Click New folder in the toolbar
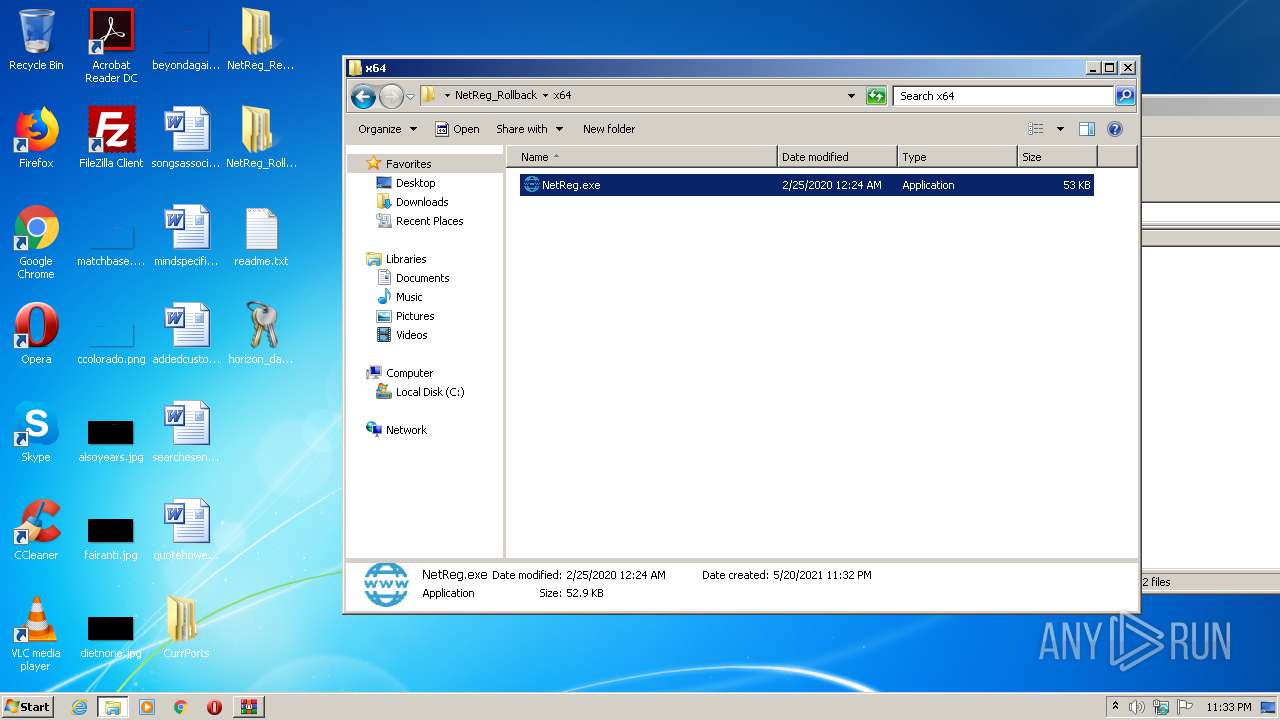The width and height of the screenshot is (1280, 720). (x=609, y=129)
